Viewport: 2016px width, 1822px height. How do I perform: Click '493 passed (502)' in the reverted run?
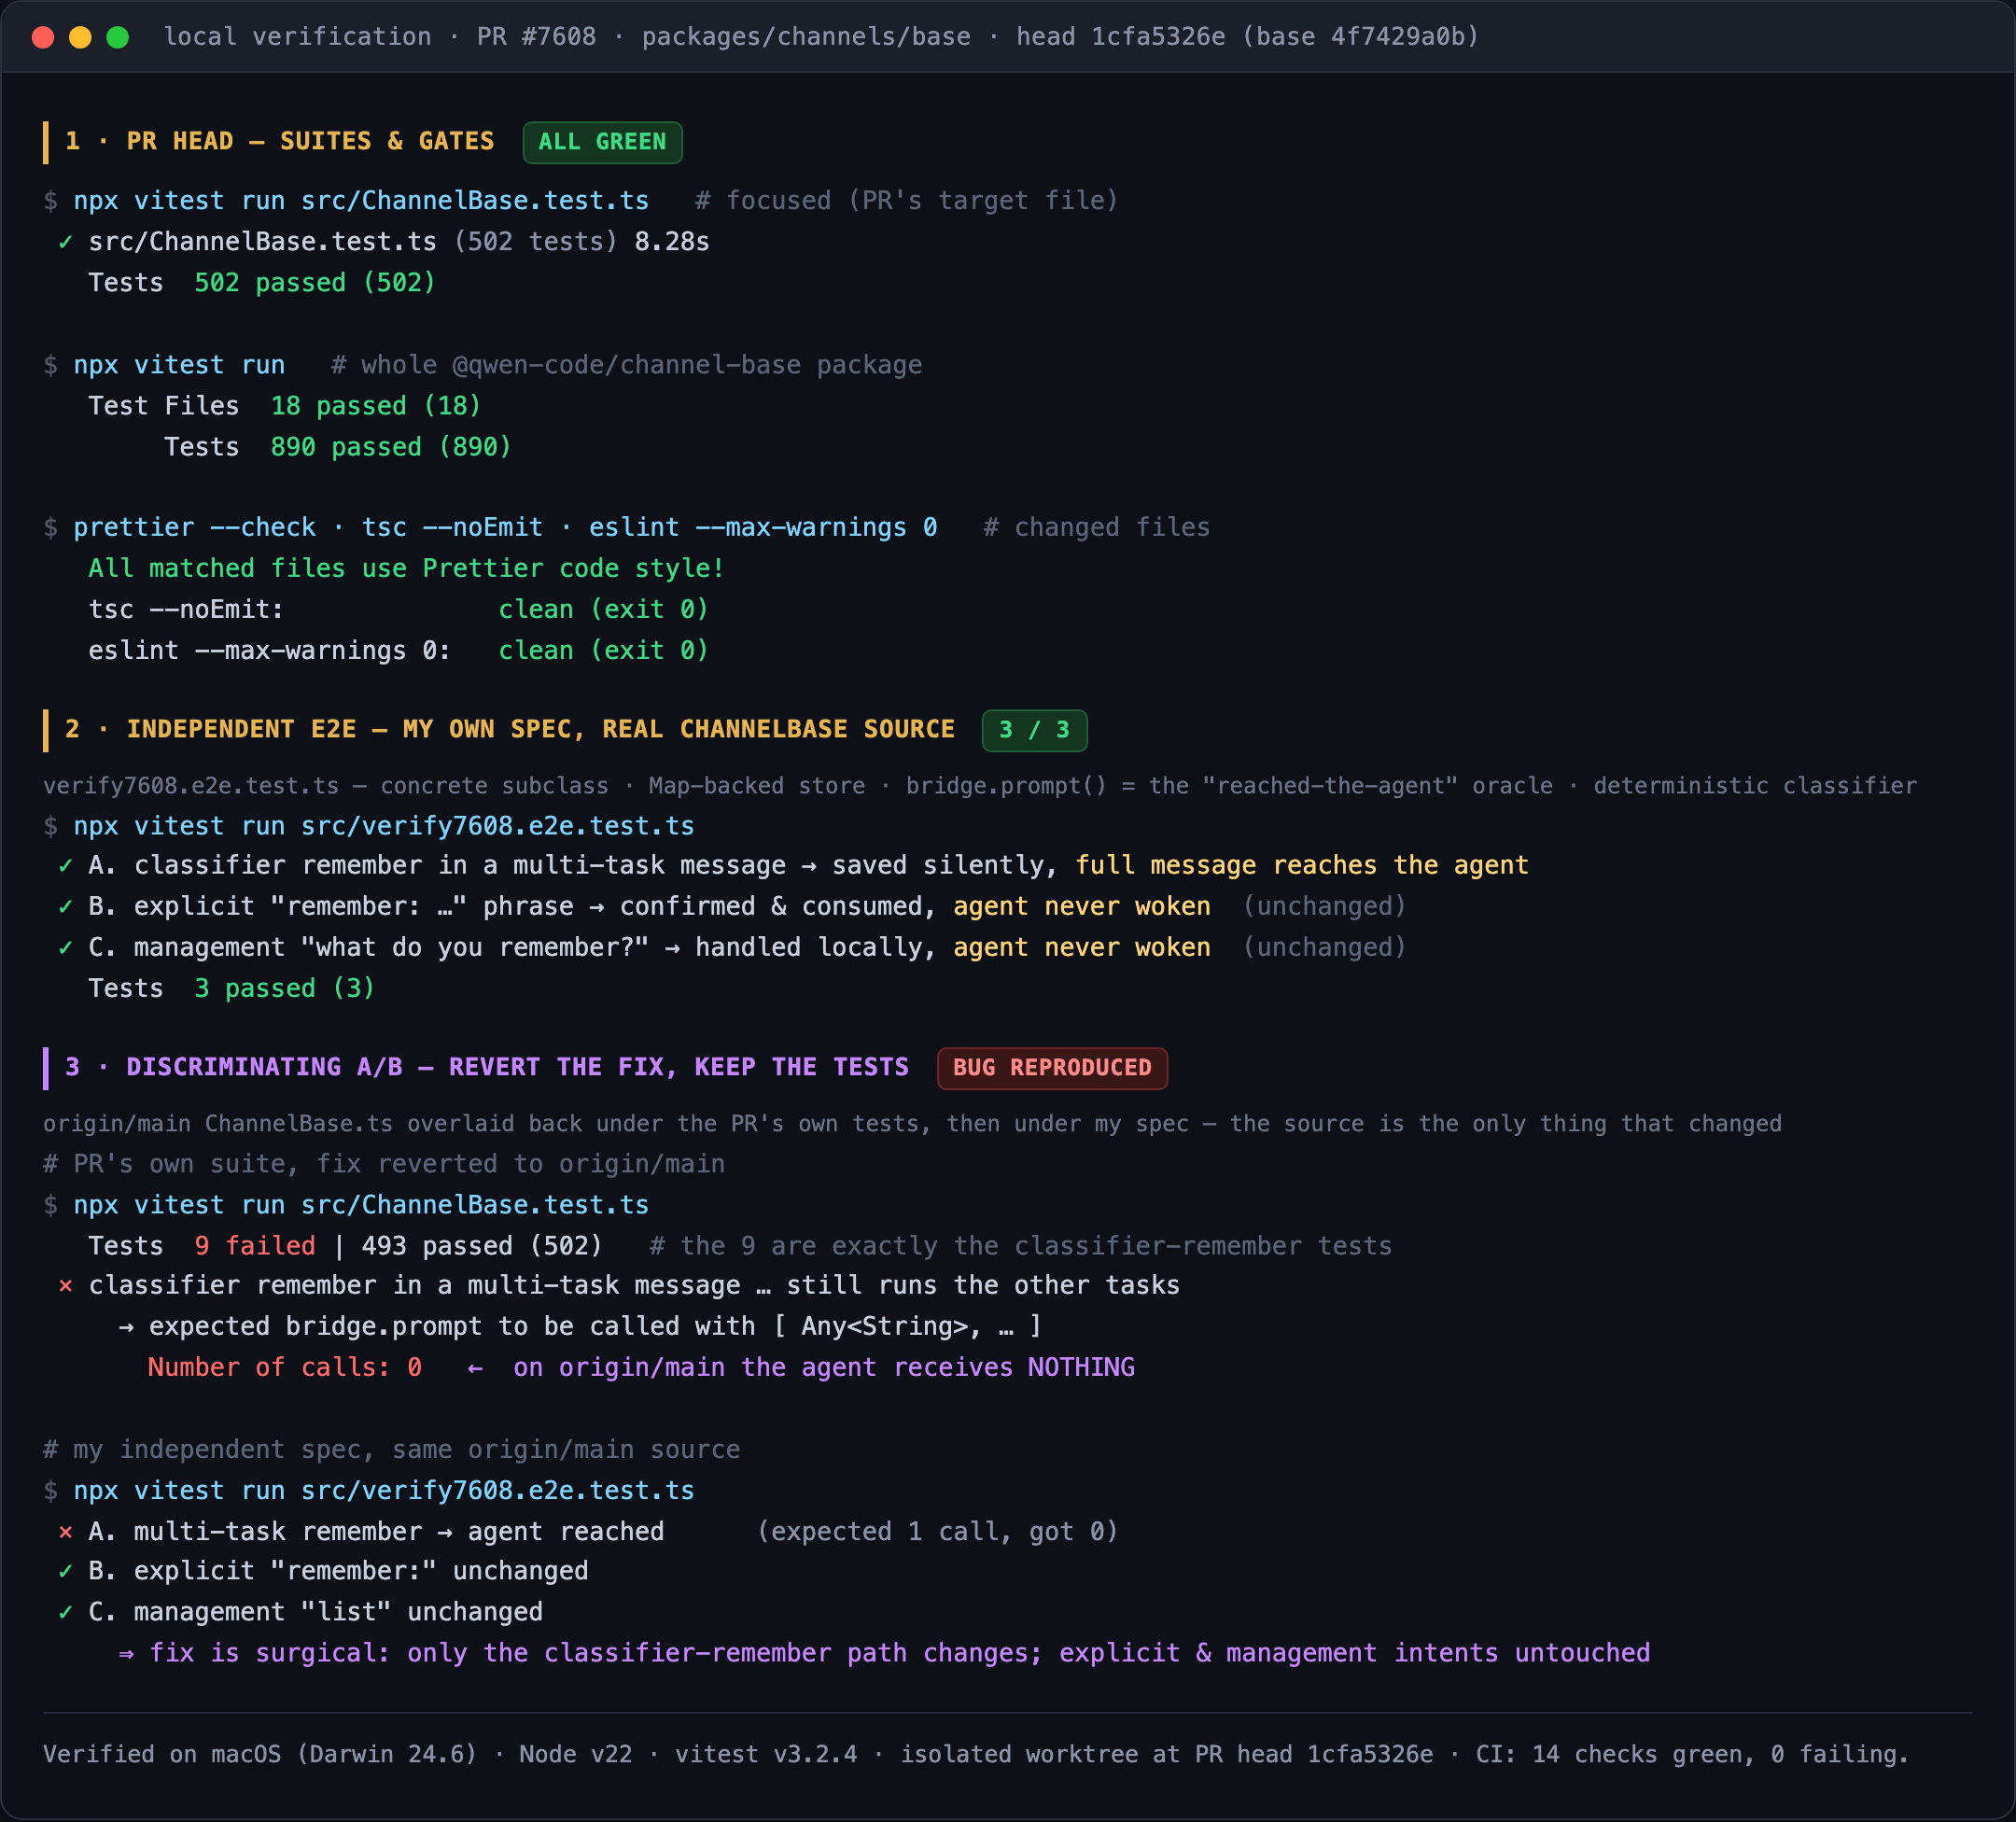[482, 1246]
